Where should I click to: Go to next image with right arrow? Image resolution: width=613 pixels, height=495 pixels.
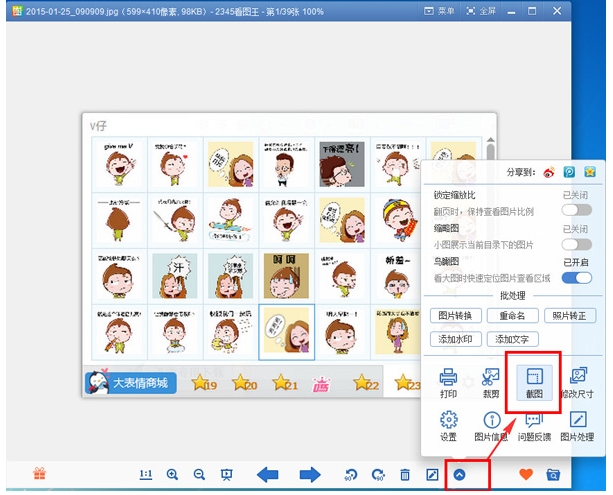pyautogui.click(x=310, y=474)
